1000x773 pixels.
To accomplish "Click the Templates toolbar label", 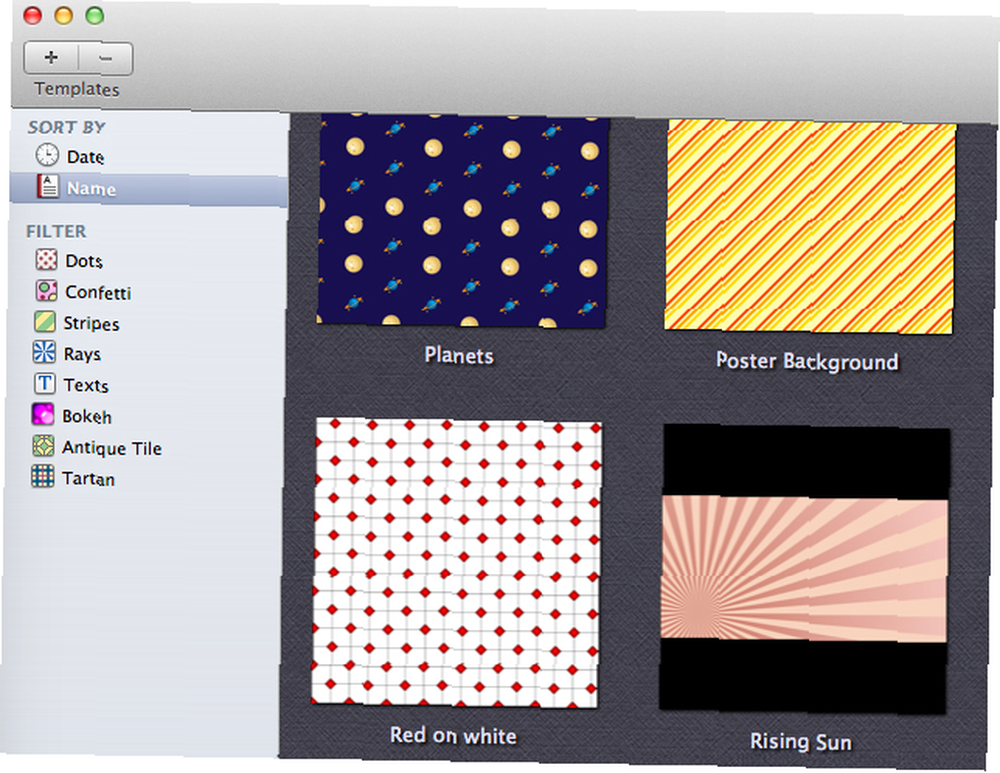I will pyautogui.click(x=77, y=89).
